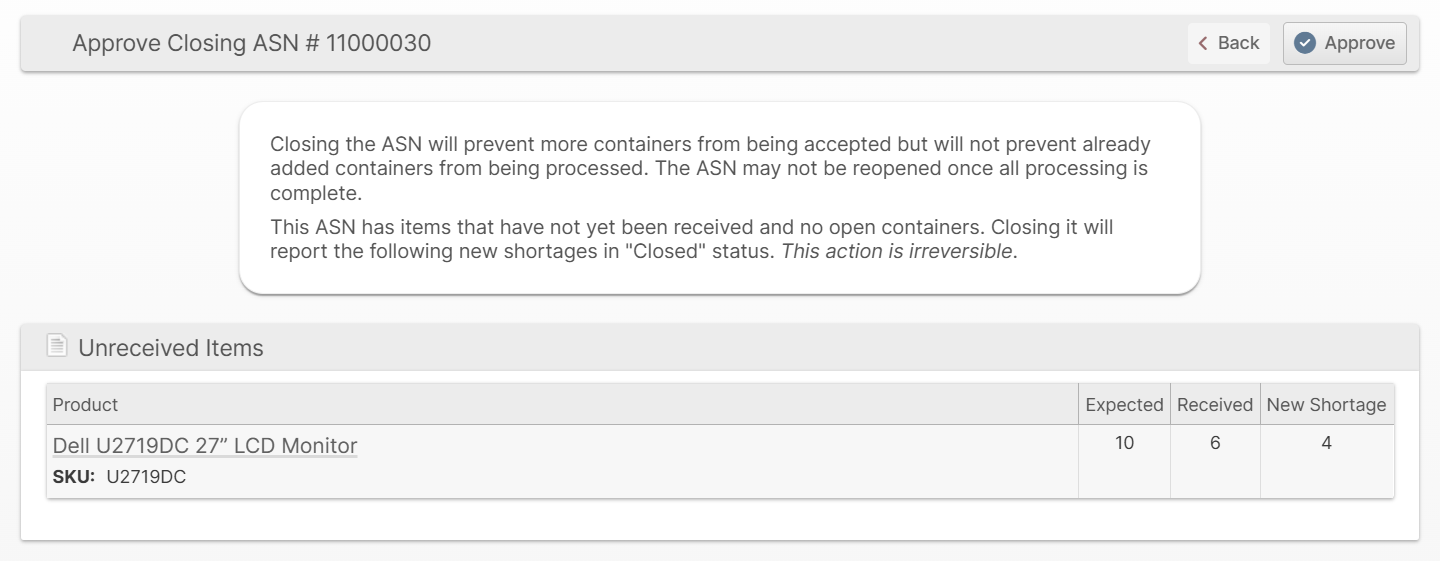Click the New Shortage column header

click(1326, 405)
